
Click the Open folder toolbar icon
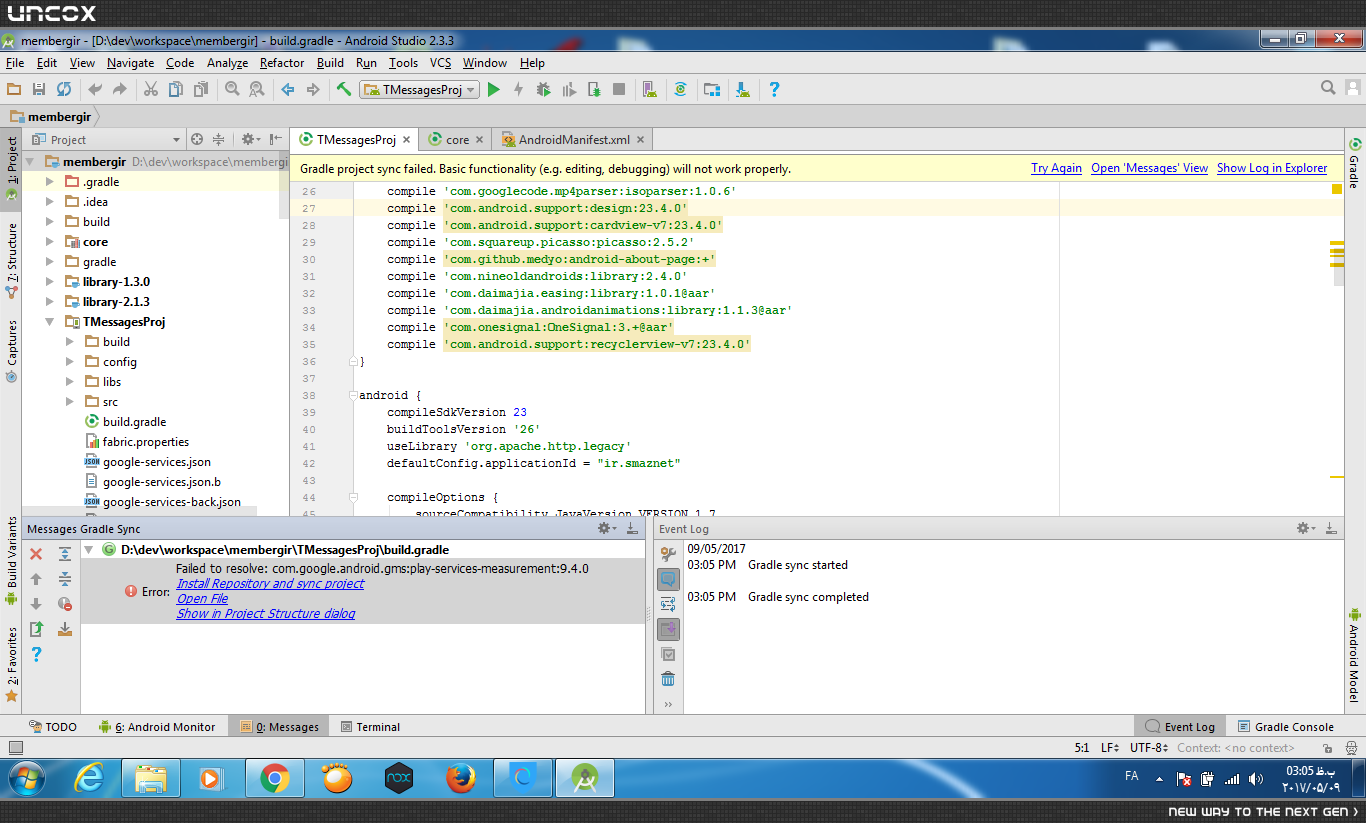(14, 89)
